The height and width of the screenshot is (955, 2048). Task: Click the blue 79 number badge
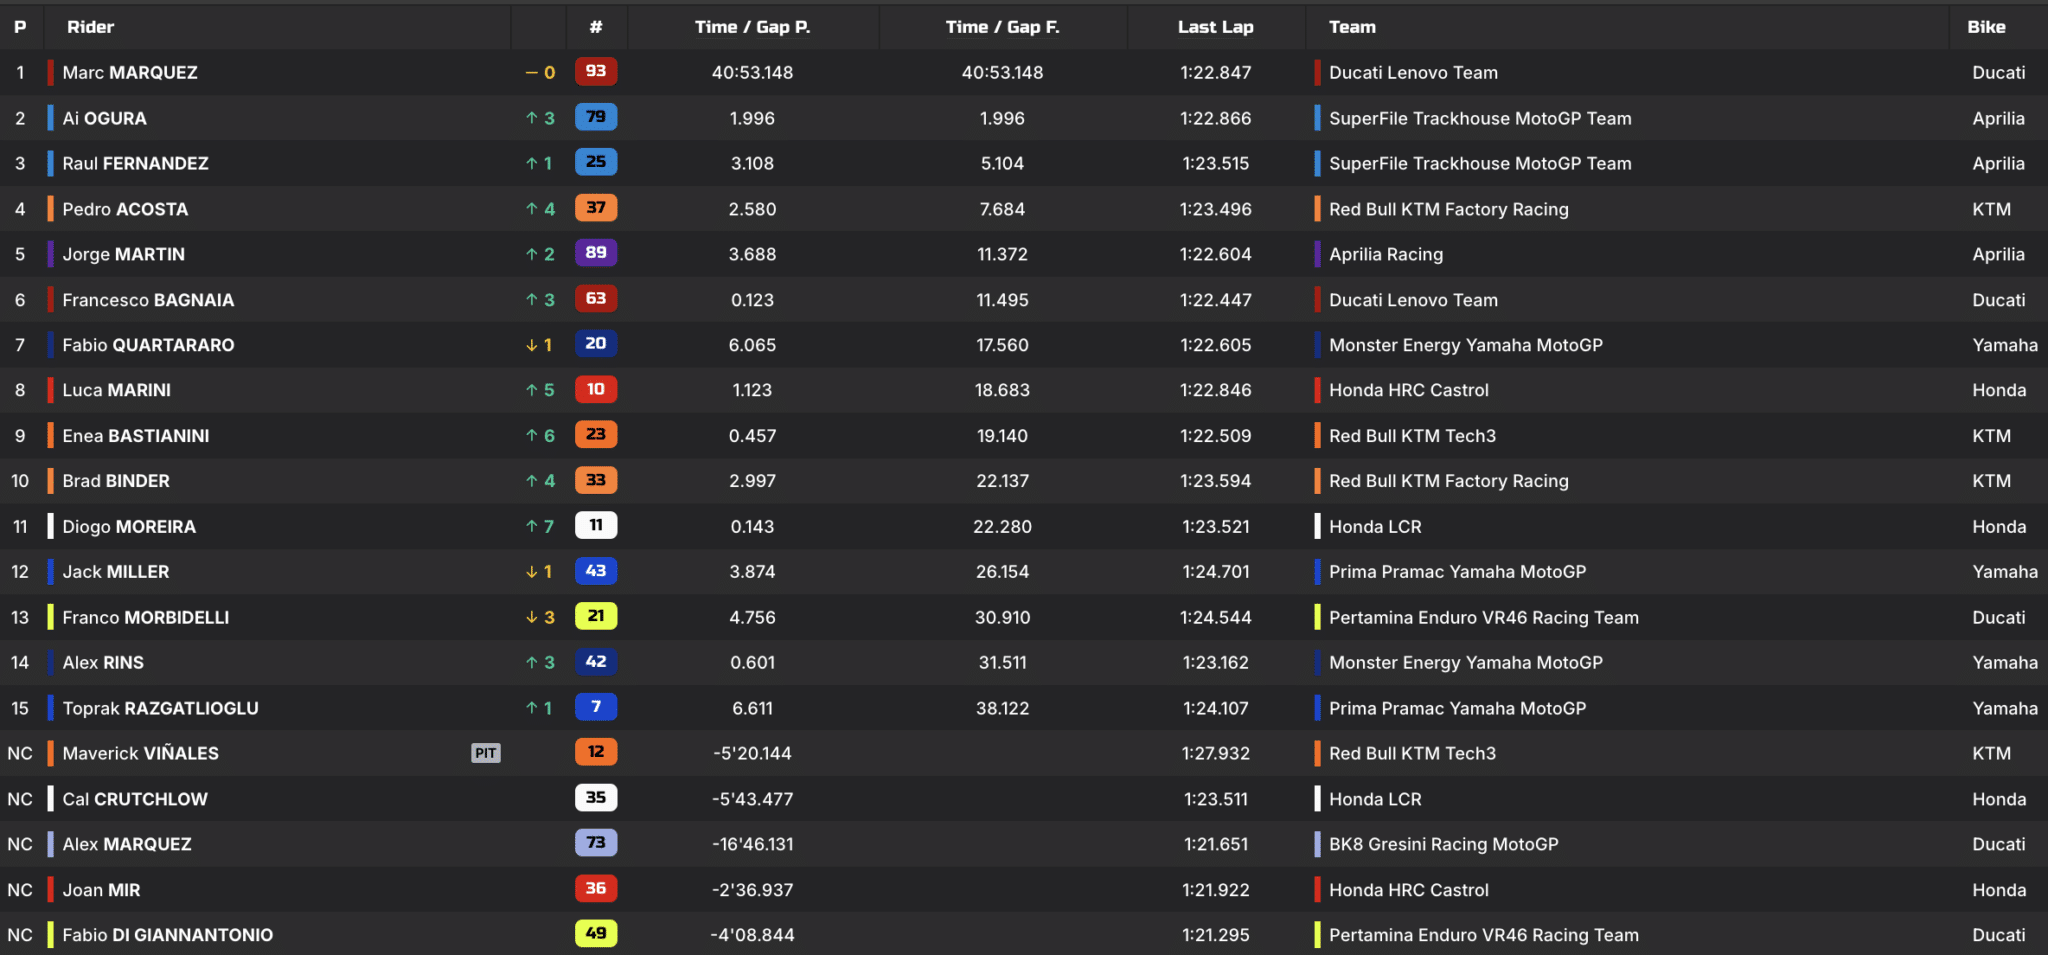point(596,117)
